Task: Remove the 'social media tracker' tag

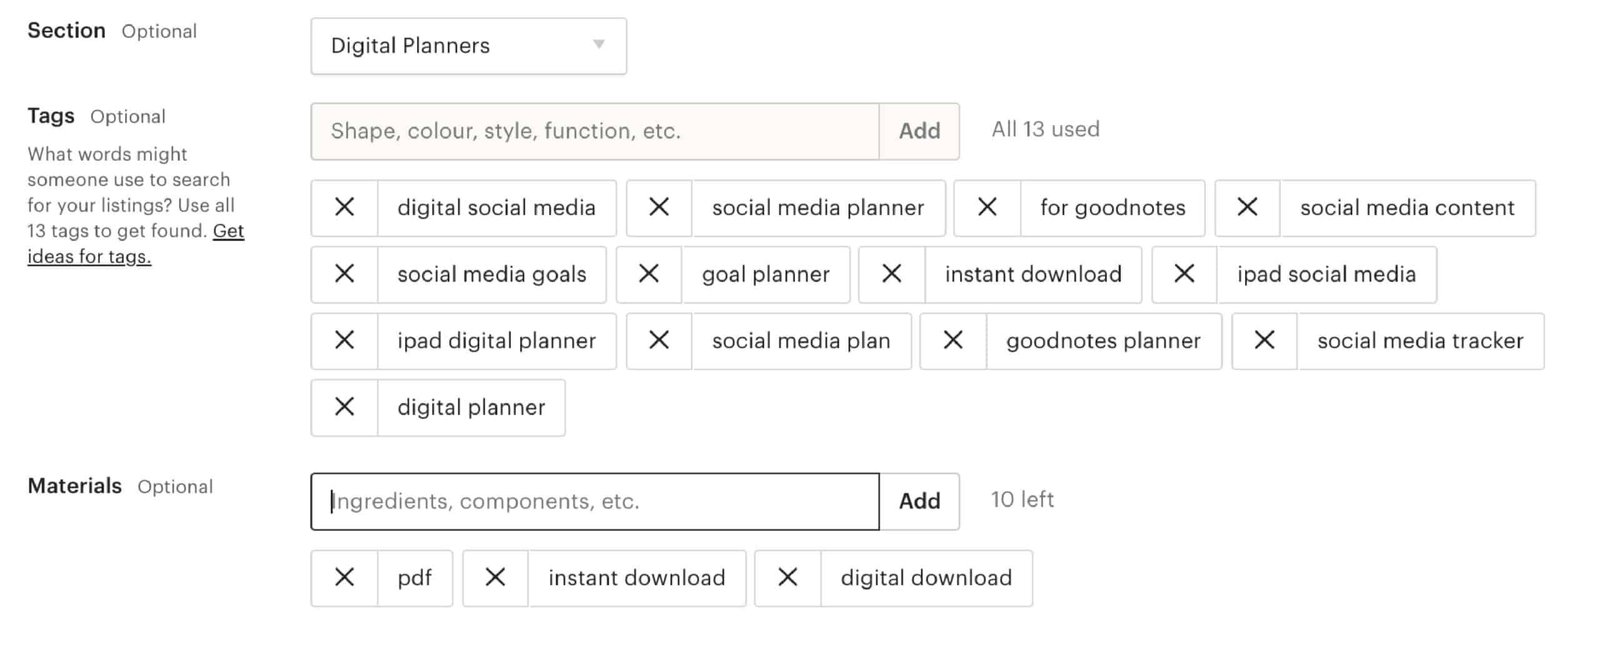Action: coord(1264,341)
